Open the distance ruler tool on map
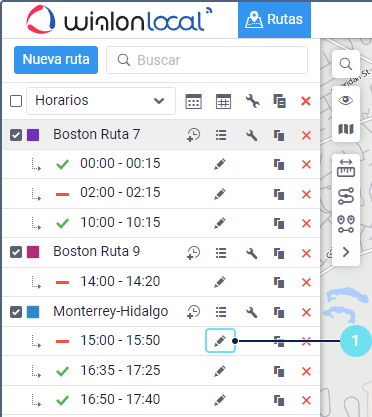This screenshot has height=417, width=372. coord(346,168)
